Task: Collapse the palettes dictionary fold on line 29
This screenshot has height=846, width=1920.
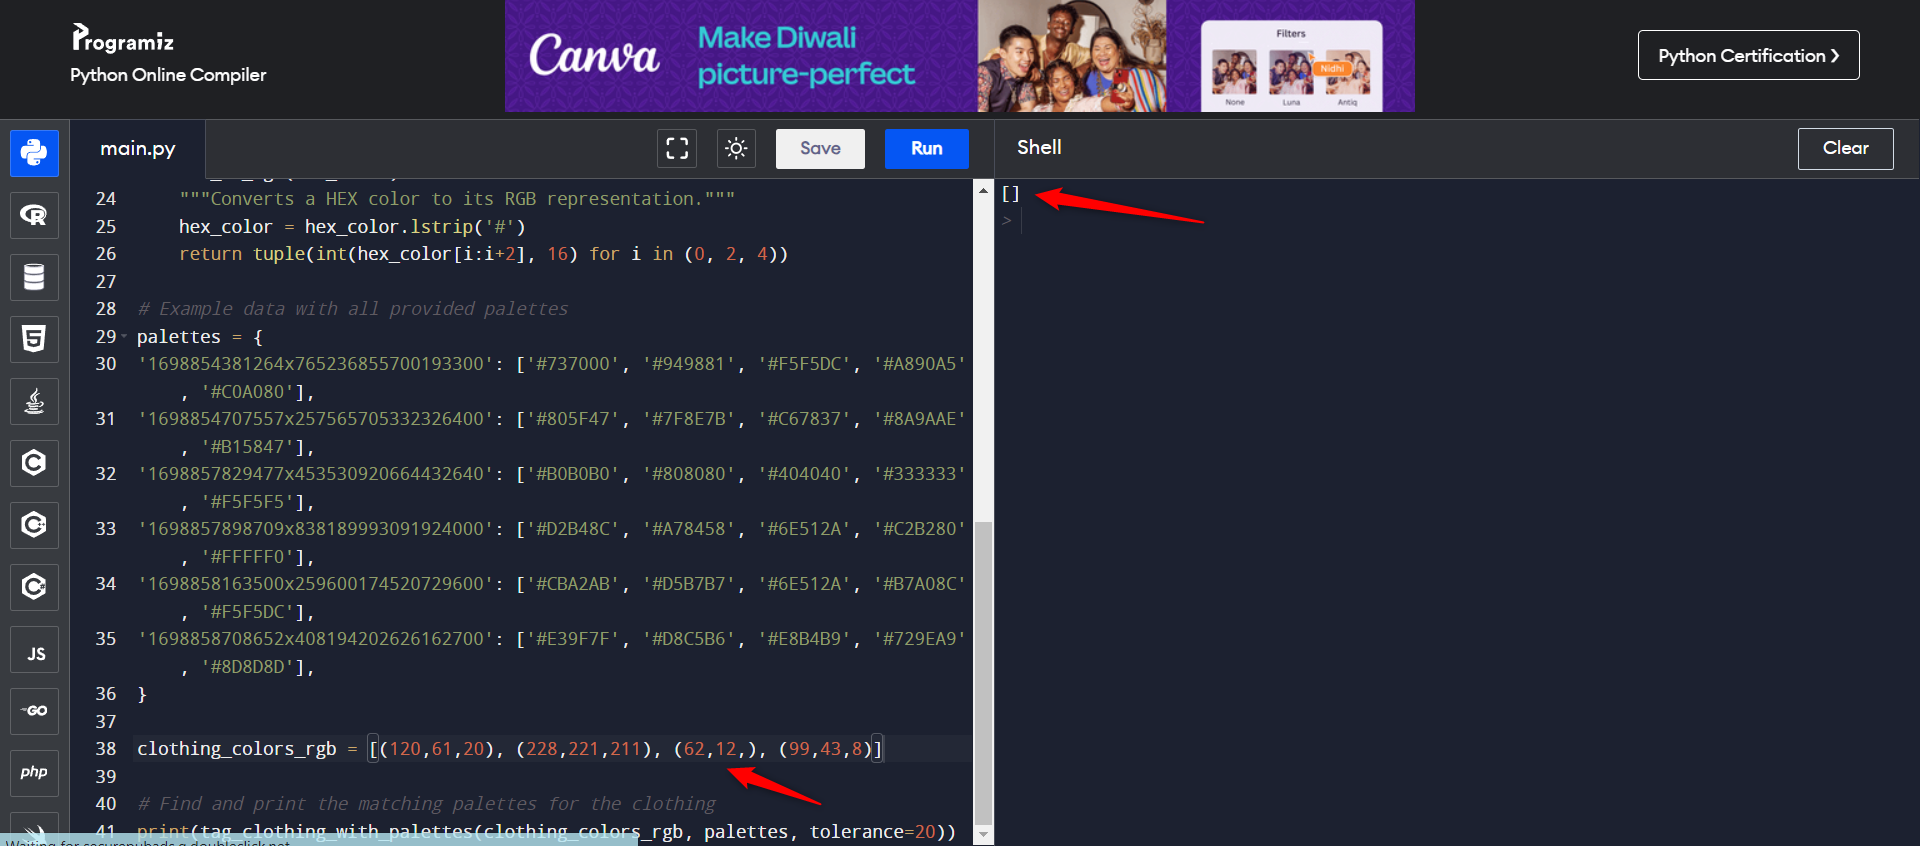Action: pyautogui.click(x=124, y=337)
